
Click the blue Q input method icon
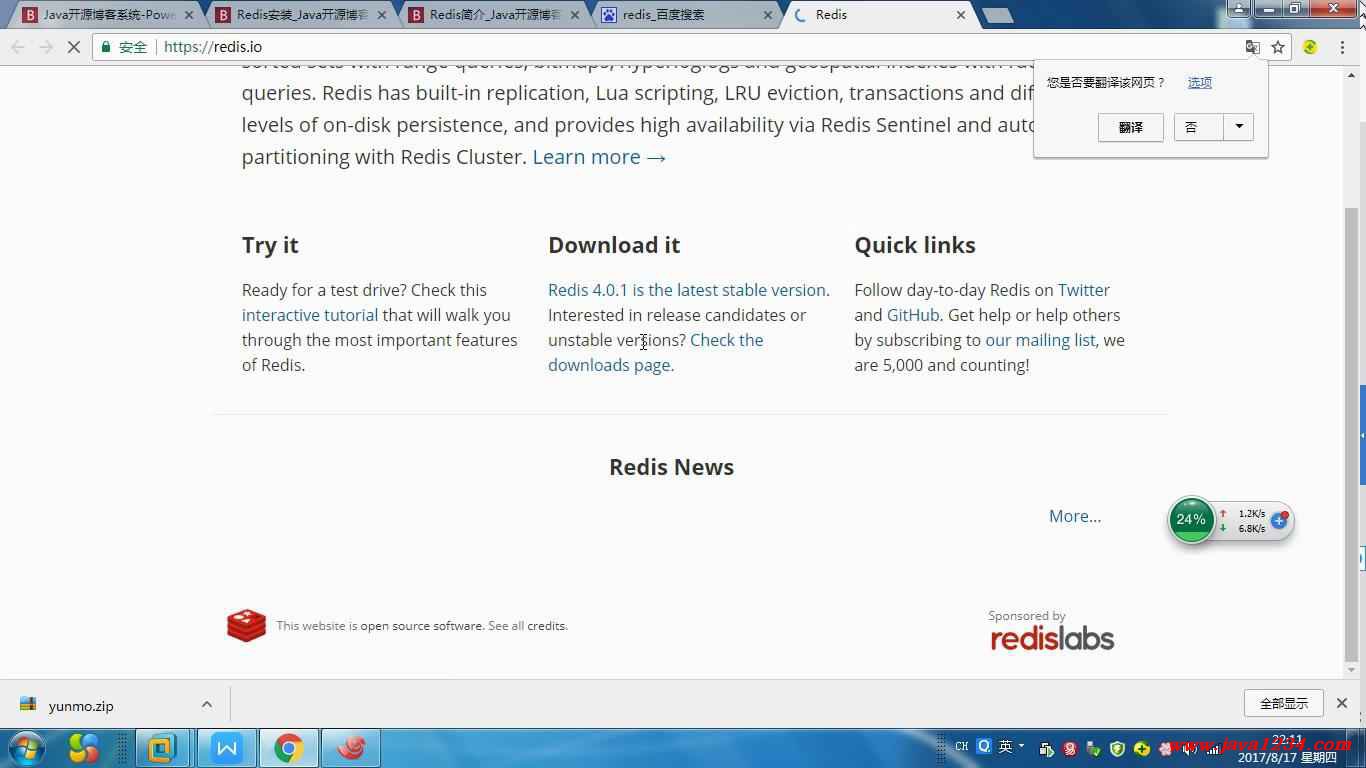pyautogui.click(x=984, y=746)
